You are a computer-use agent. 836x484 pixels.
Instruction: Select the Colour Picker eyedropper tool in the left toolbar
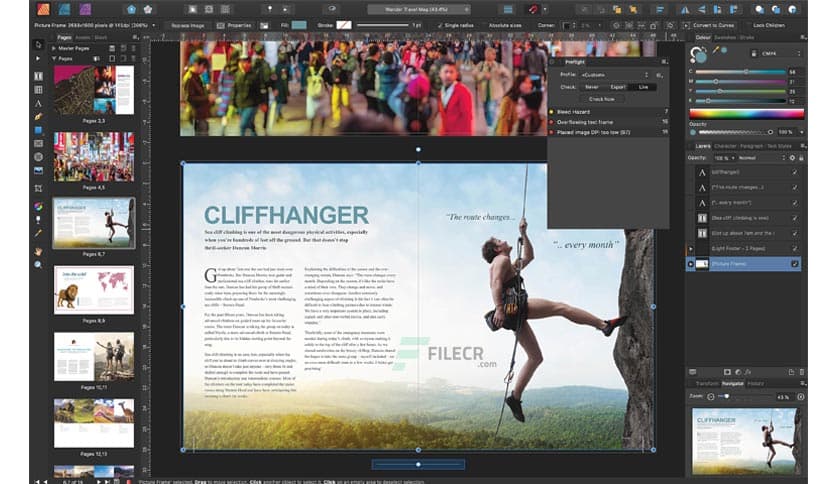pyautogui.click(x=38, y=233)
